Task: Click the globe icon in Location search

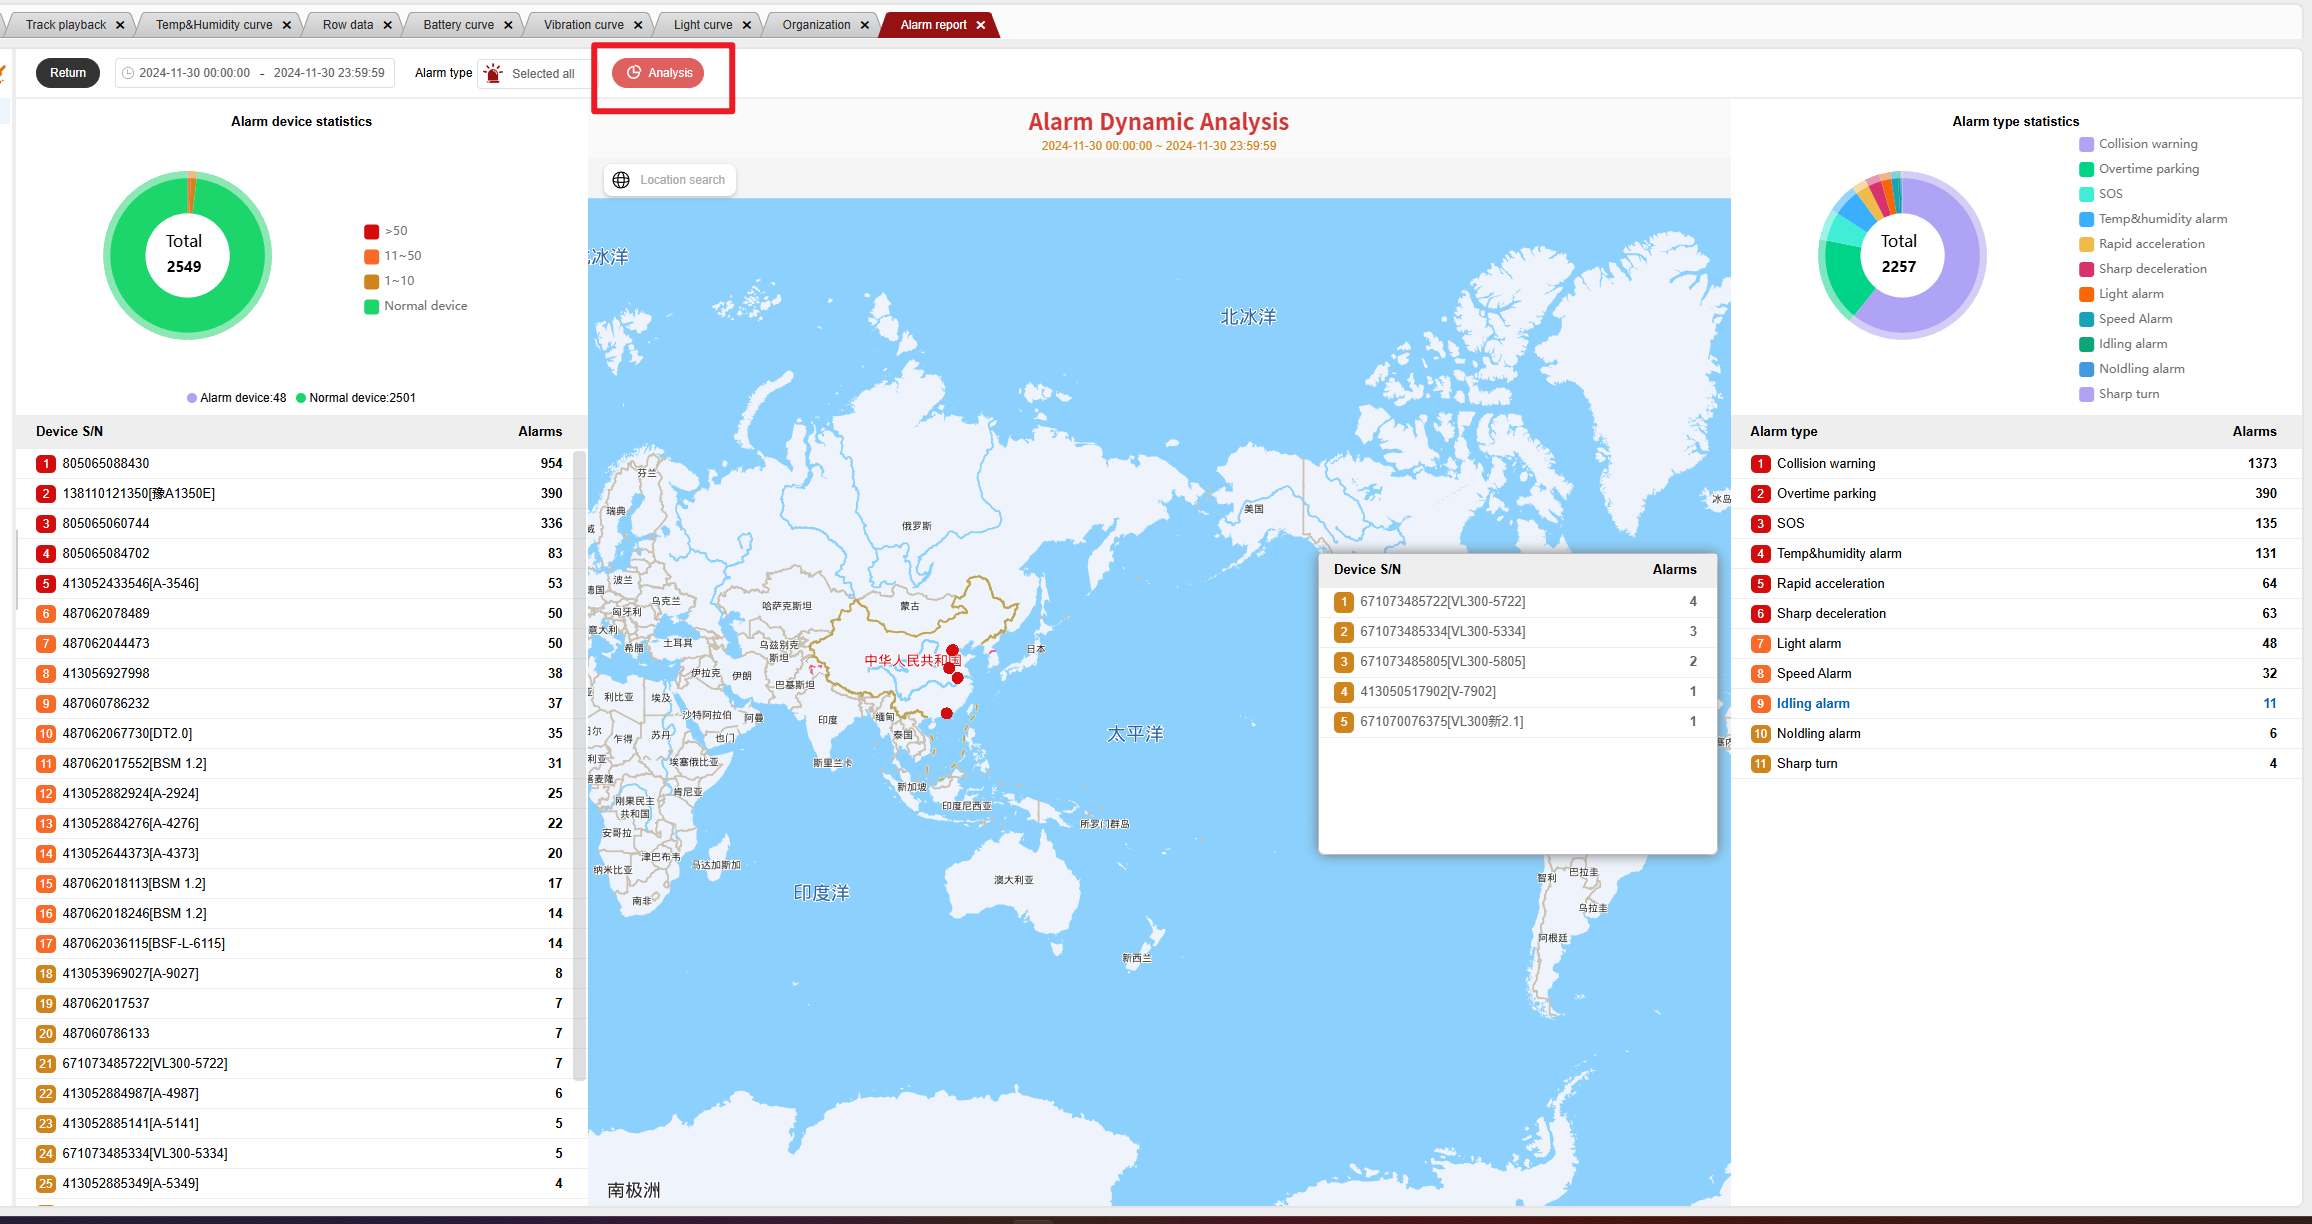Action: coord(621,180)
